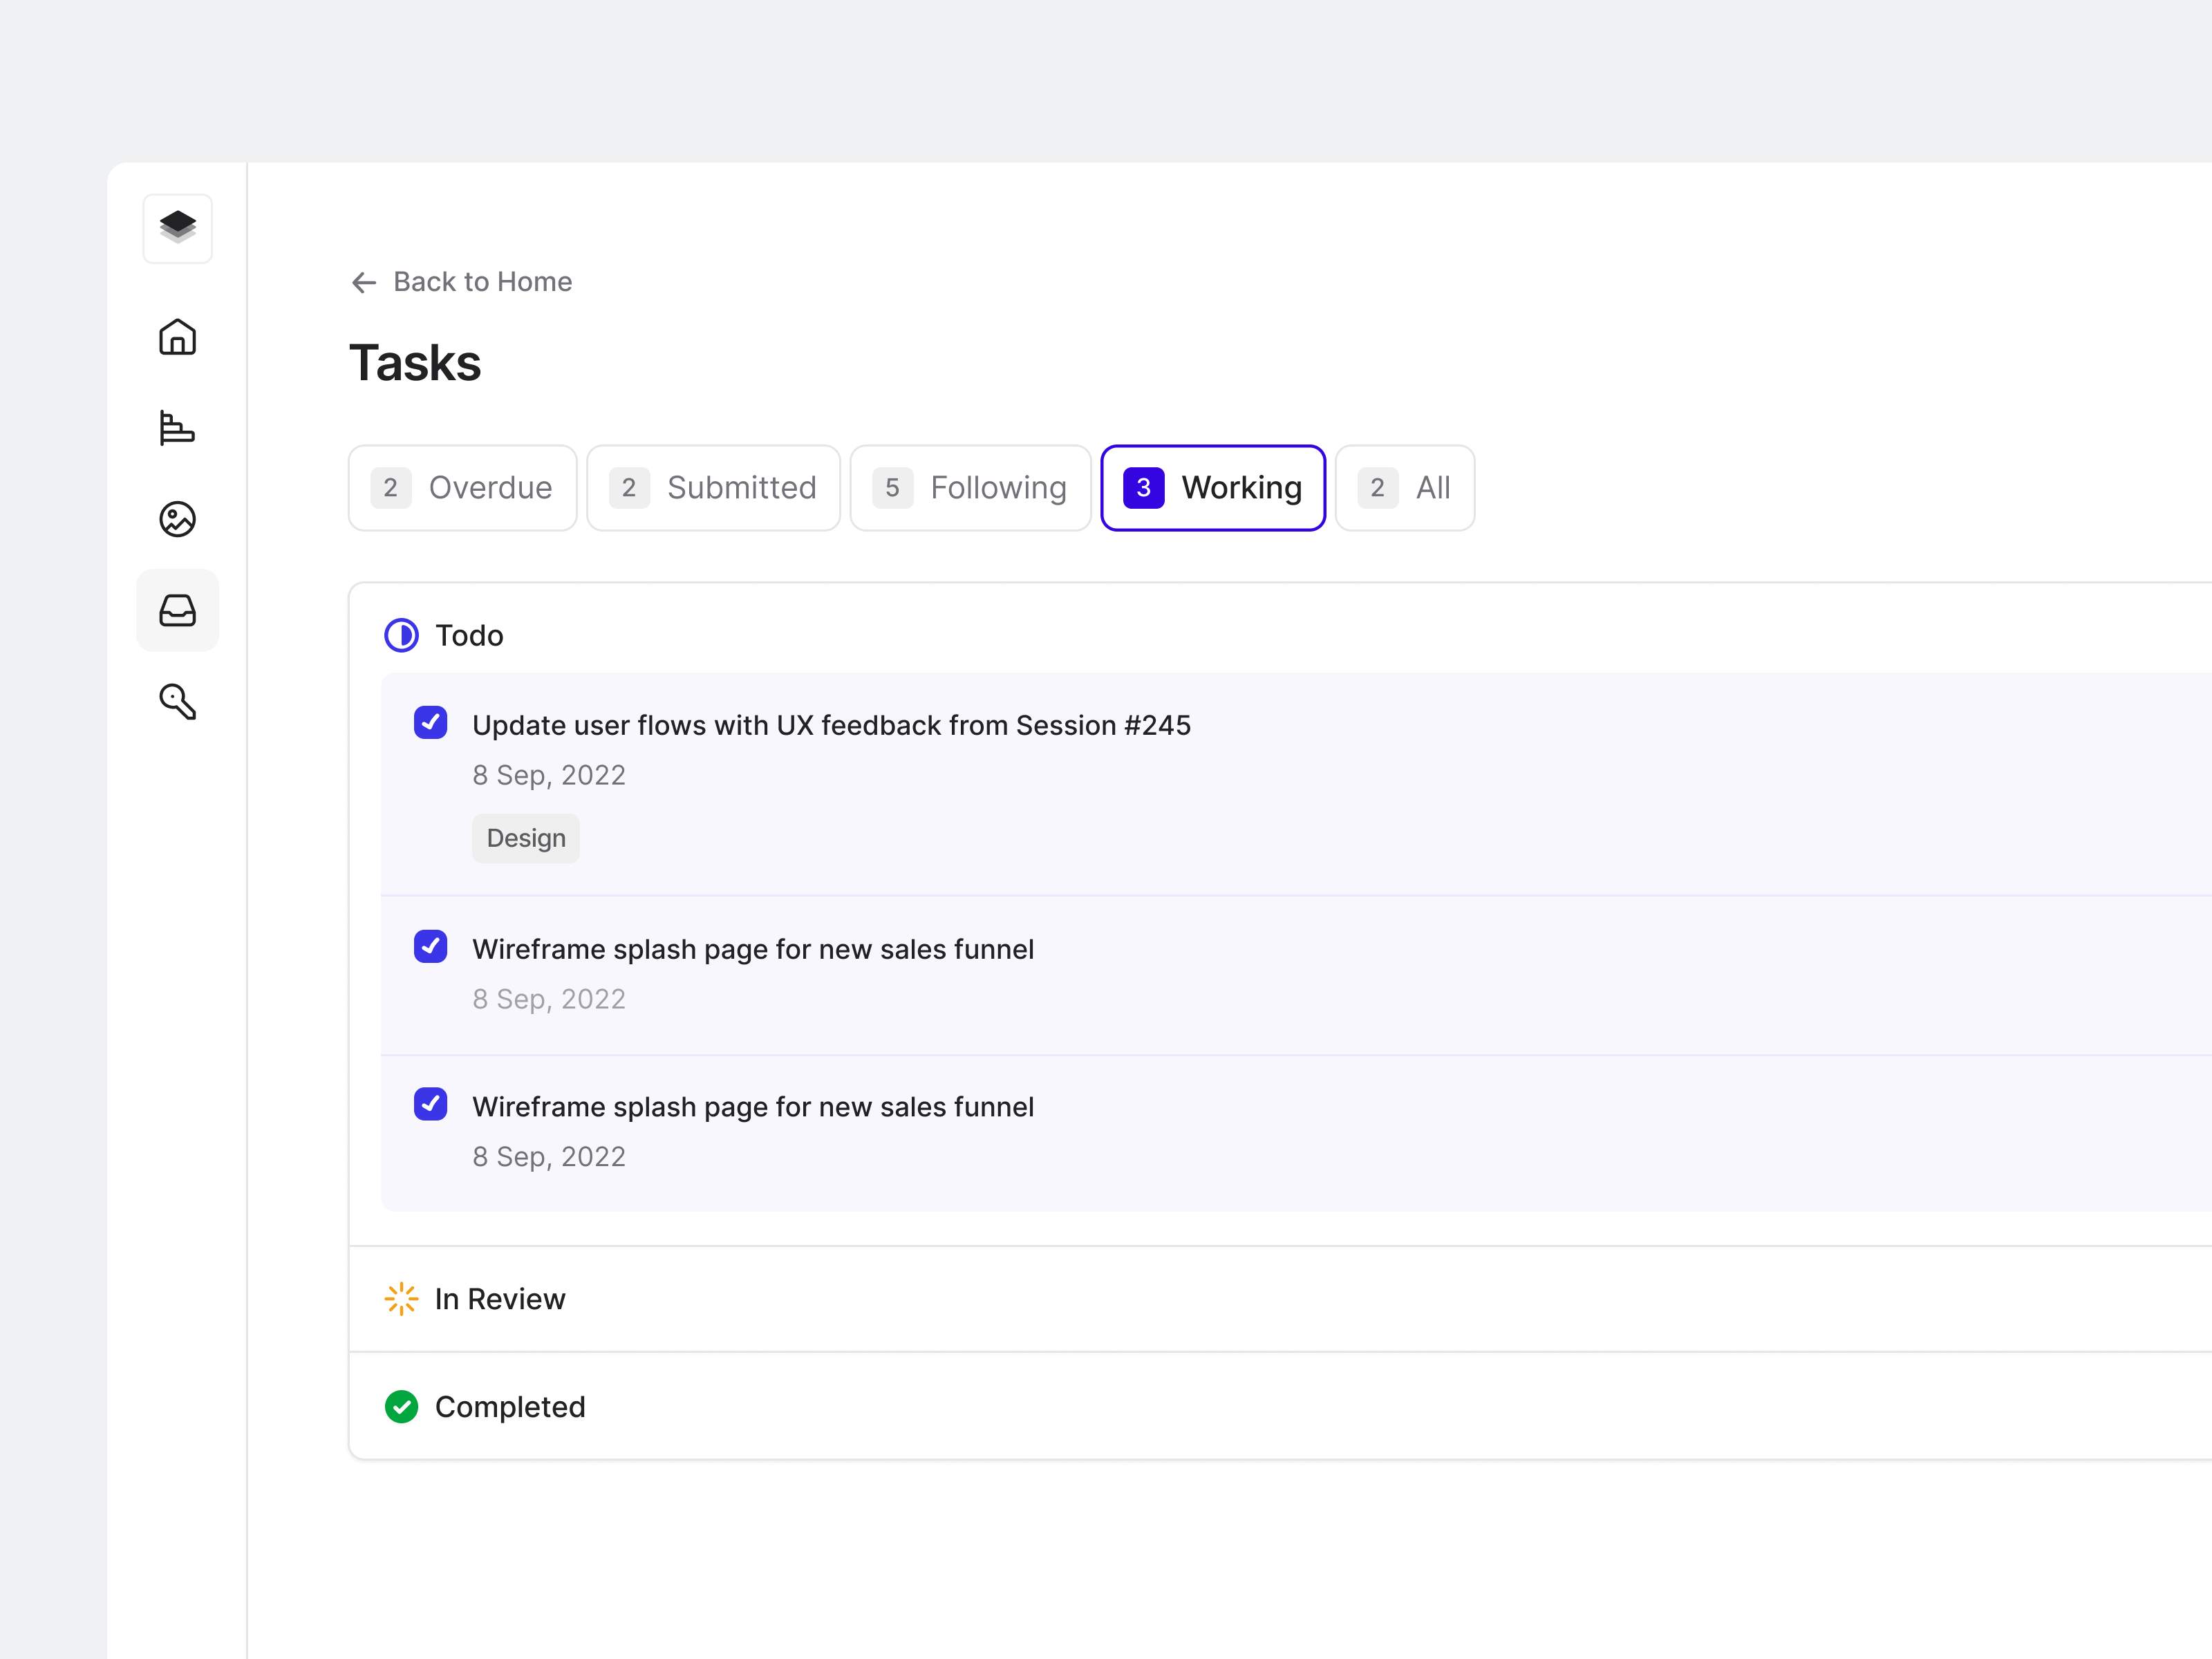Click the Design tag on the first task
Screen dimensions: 2212x1659
click(525, 838)
